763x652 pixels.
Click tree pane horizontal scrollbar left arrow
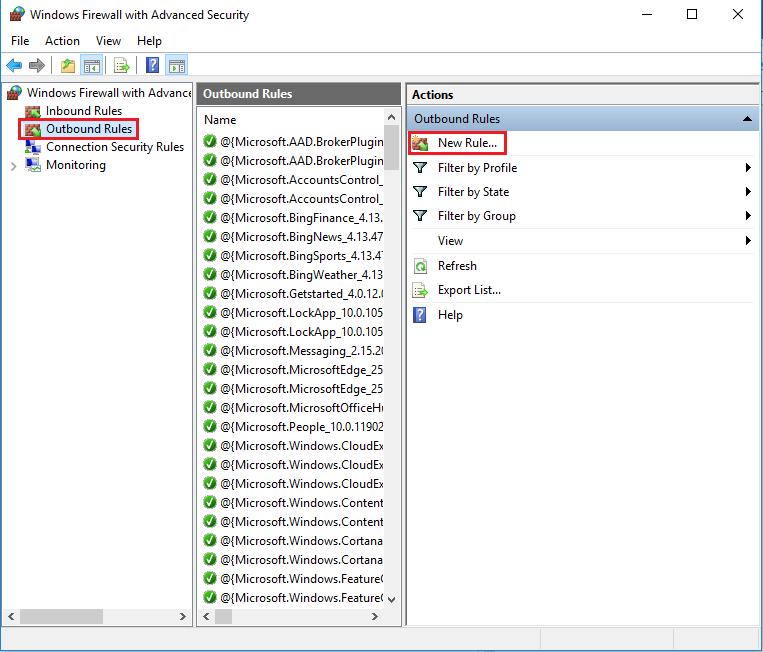point(11,616)
